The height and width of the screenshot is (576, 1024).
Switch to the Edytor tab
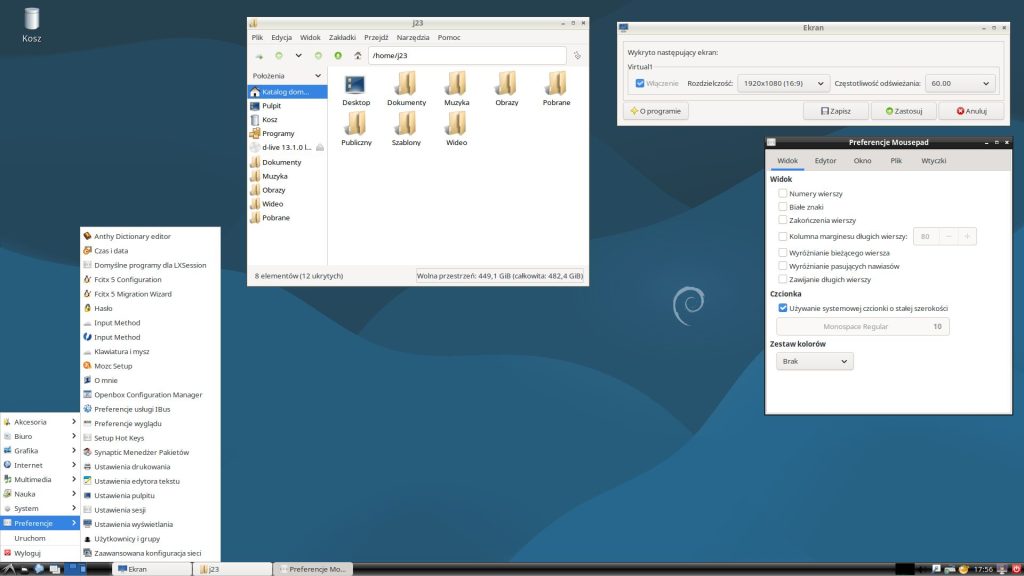tap(825, 160)
